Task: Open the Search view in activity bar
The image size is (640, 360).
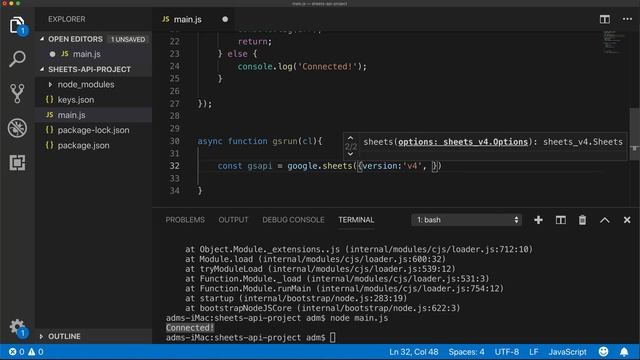Action: pyautogui.click(x=17, y=59)
